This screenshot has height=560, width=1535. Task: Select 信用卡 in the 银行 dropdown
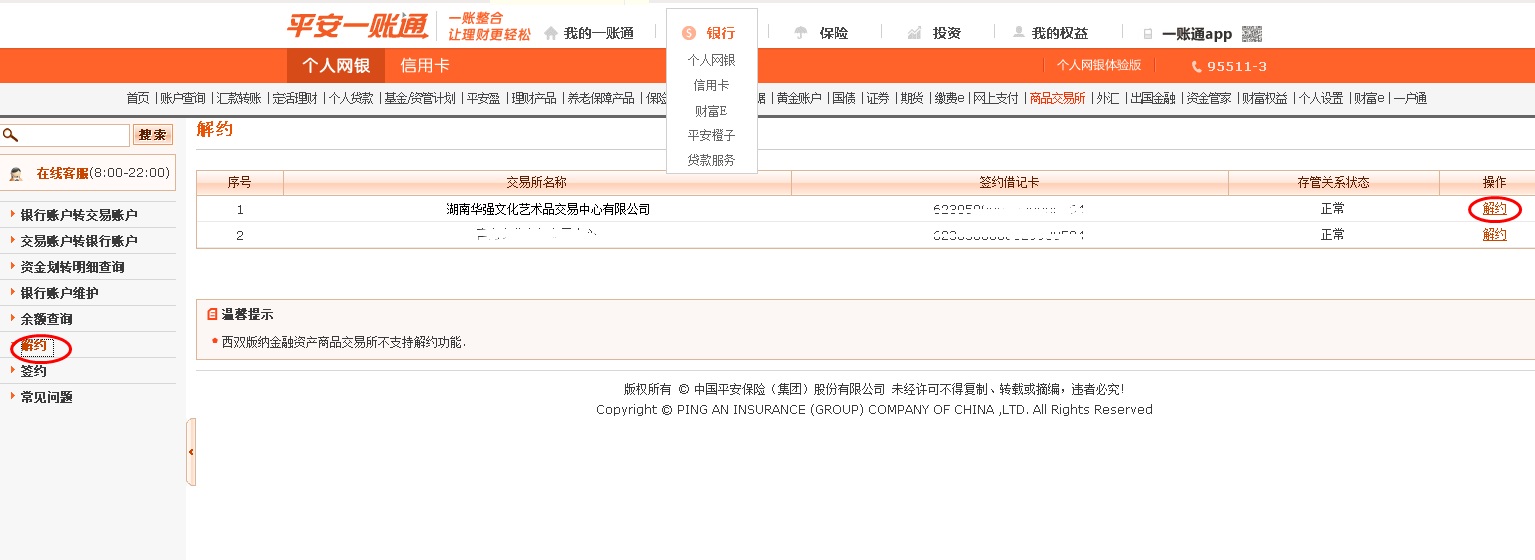click(711, 86)
